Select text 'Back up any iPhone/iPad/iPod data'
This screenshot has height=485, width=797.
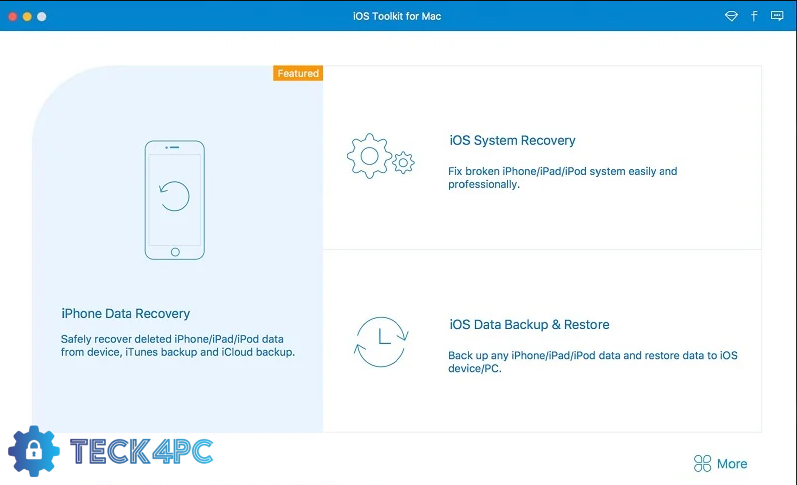[x=534, y=355]
